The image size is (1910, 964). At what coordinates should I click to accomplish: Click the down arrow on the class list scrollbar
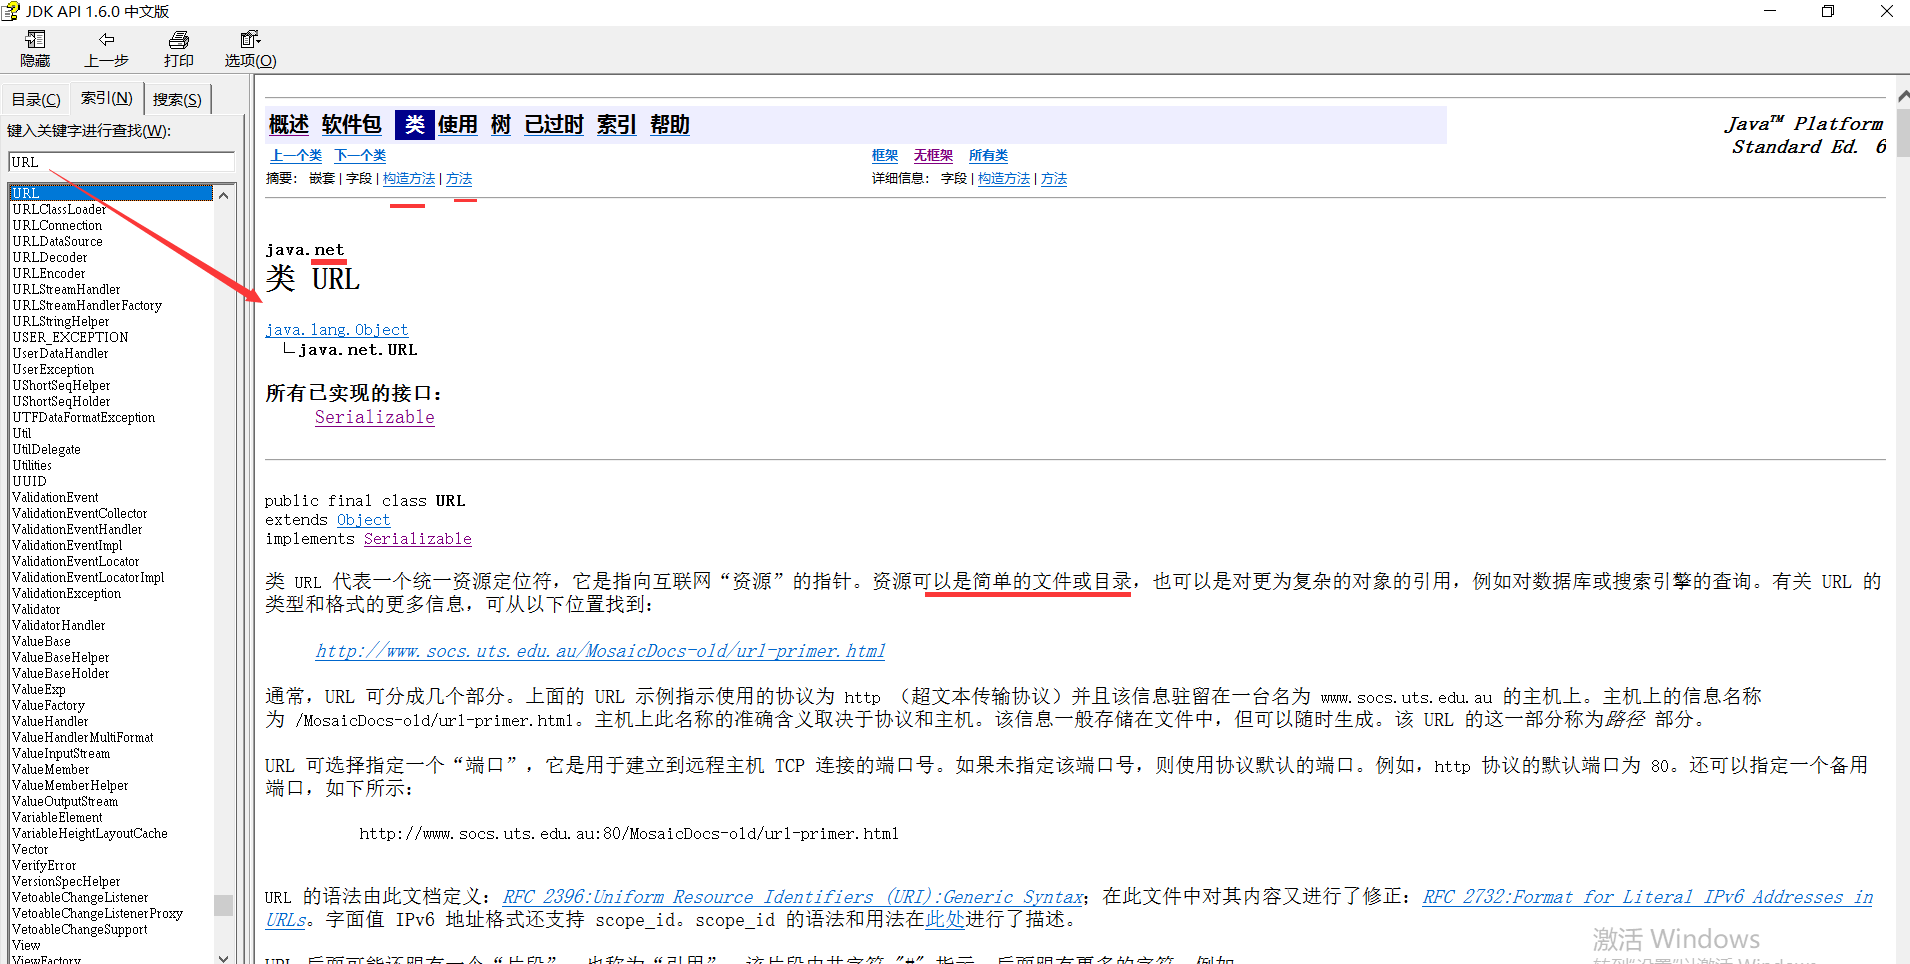[223, 957]
